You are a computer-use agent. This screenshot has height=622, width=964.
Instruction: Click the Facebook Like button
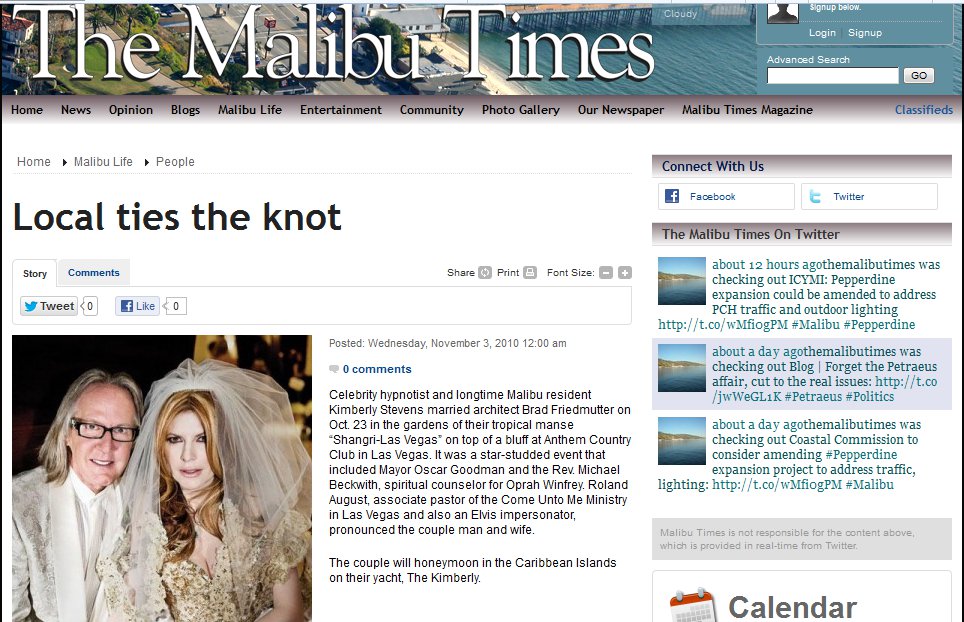point(138,306)
